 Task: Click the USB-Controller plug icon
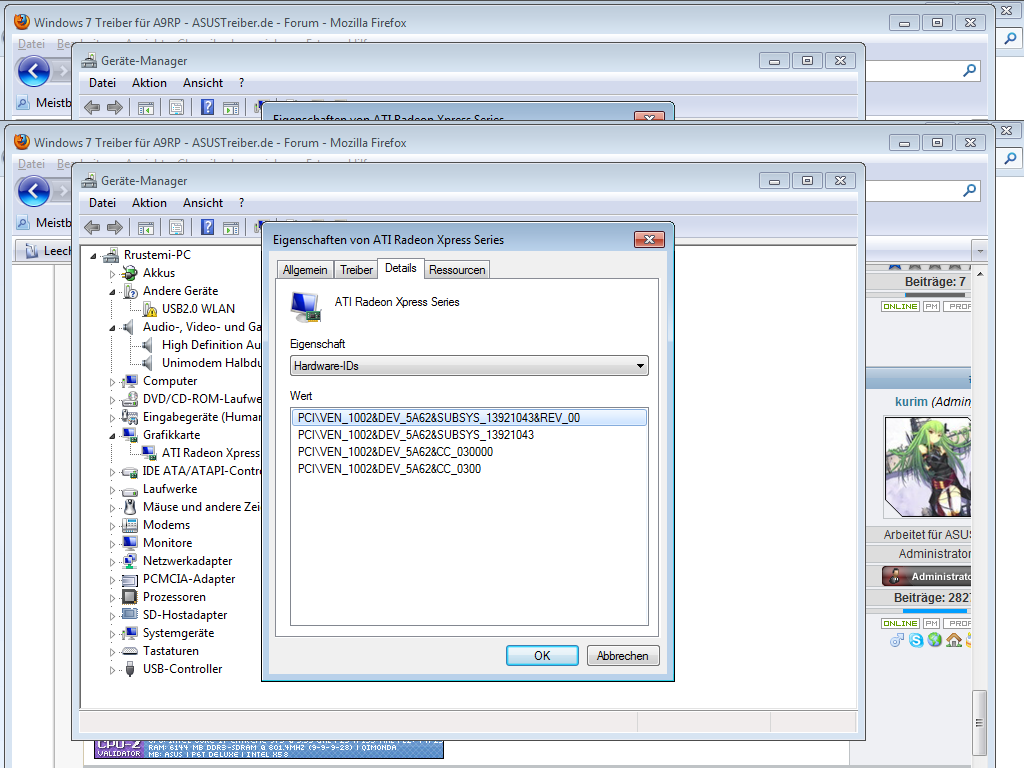tap(130, 669)
